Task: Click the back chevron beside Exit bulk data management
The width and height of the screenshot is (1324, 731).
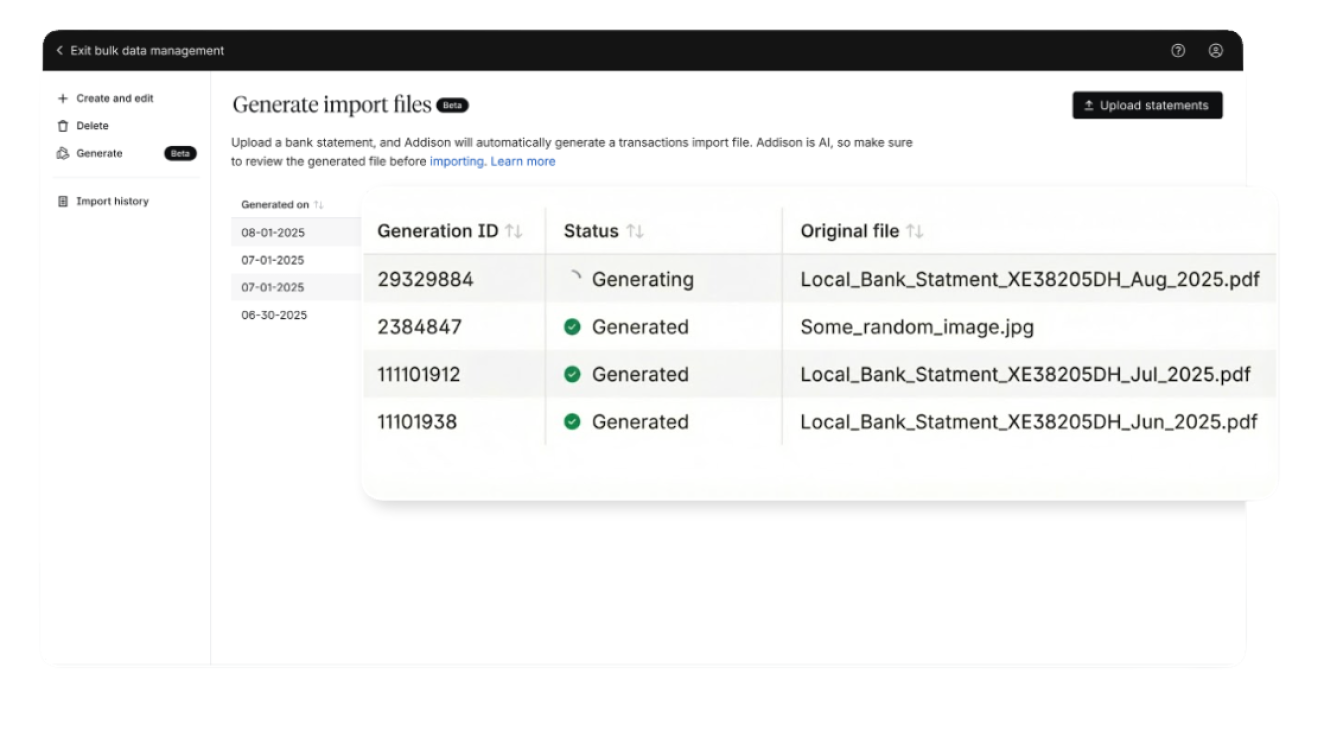Action: [x=59, y=50]
